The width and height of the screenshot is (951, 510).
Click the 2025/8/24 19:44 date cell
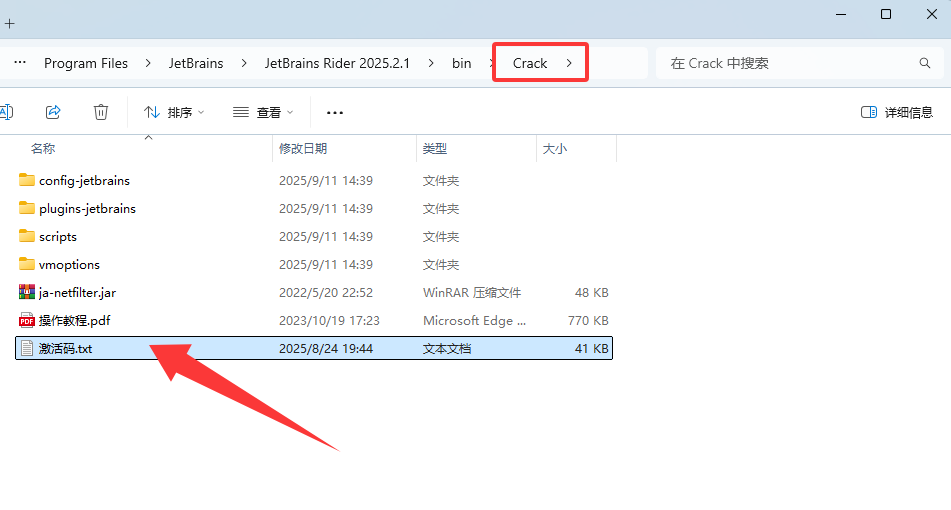326,348
